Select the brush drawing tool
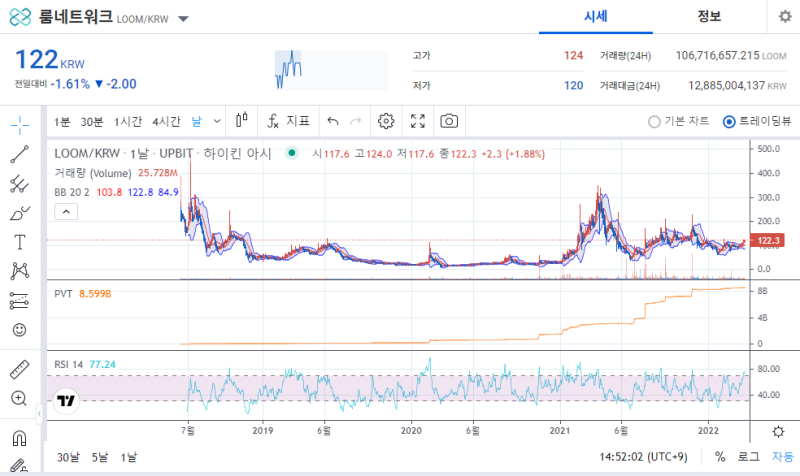 pyautogui.click(x=20, y=213)
